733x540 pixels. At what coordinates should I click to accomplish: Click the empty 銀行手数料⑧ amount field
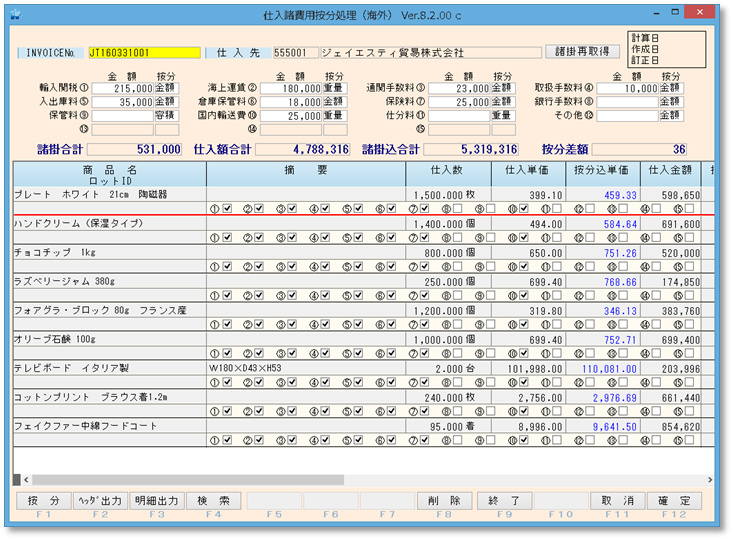pyautogui.click(x=628, y=102)
